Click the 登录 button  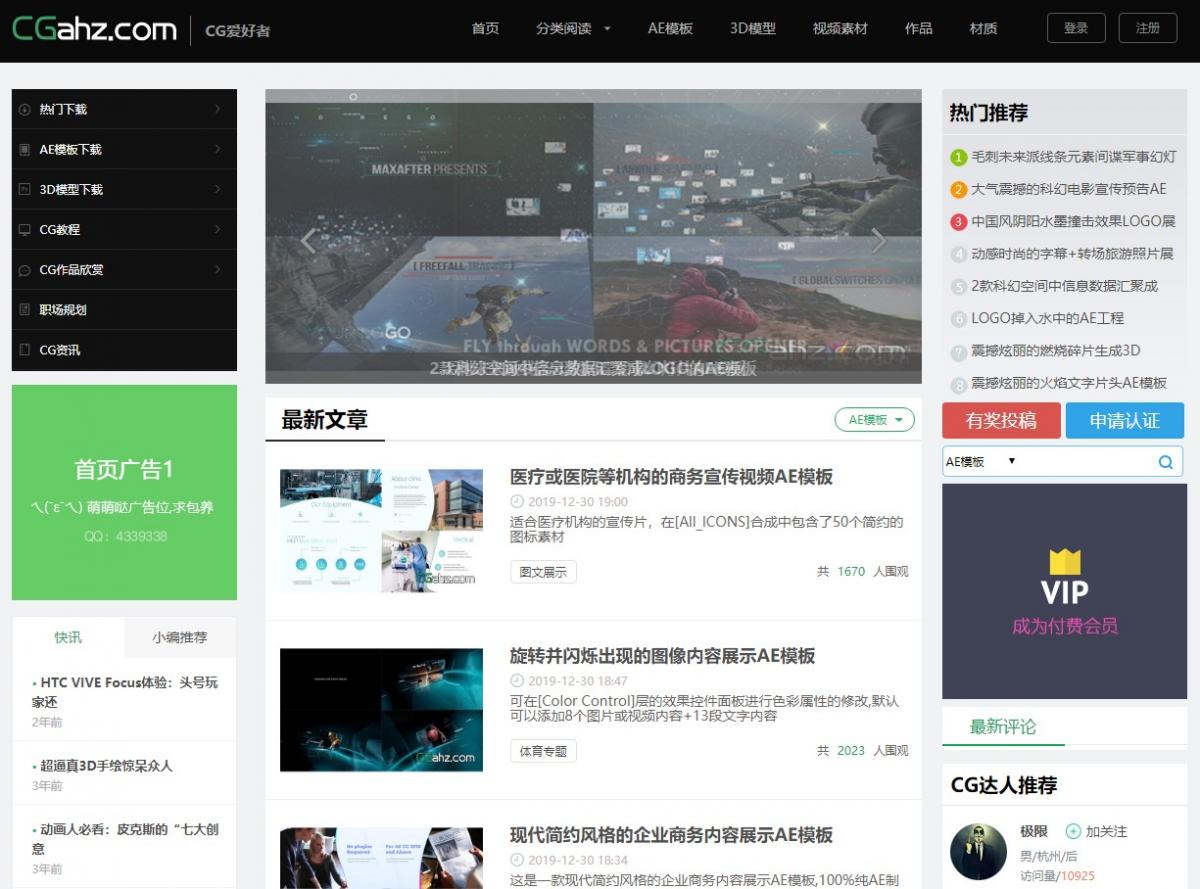(x=1076, y=28)
